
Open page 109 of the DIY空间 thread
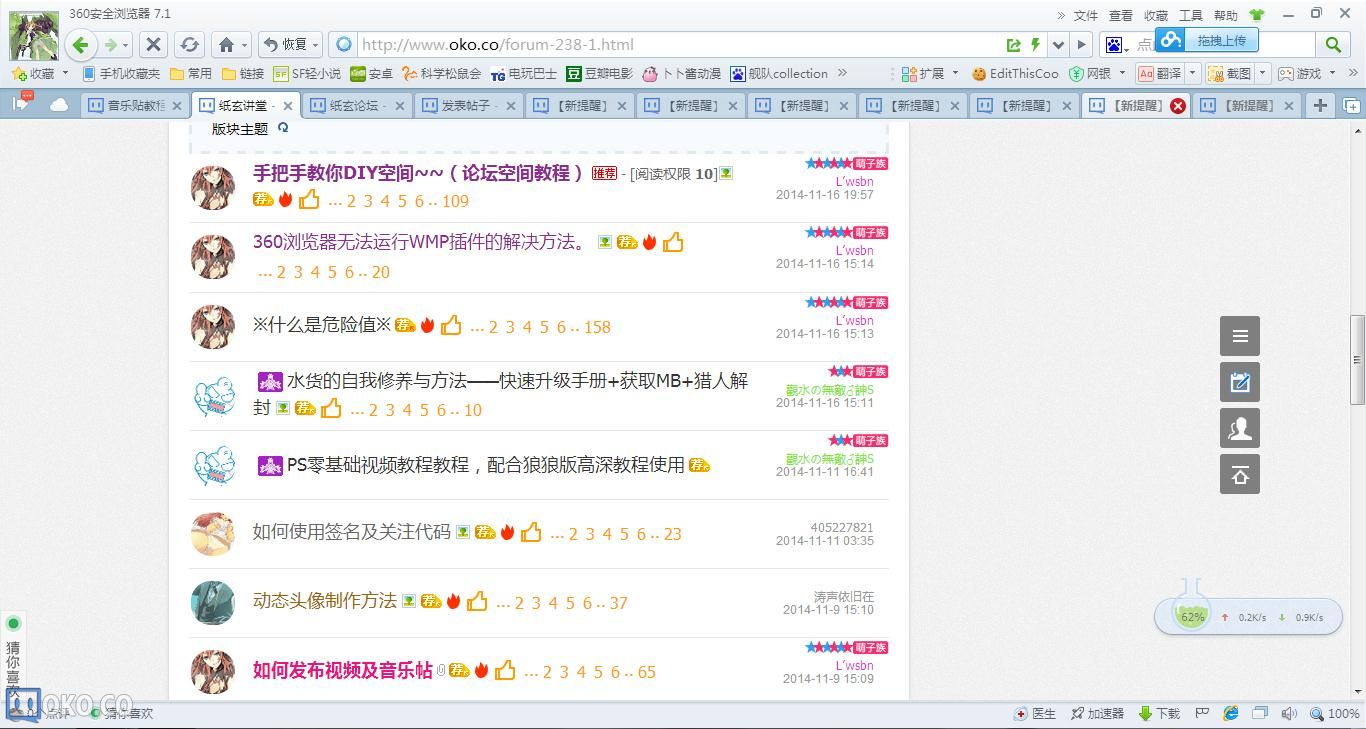point(455,201)
